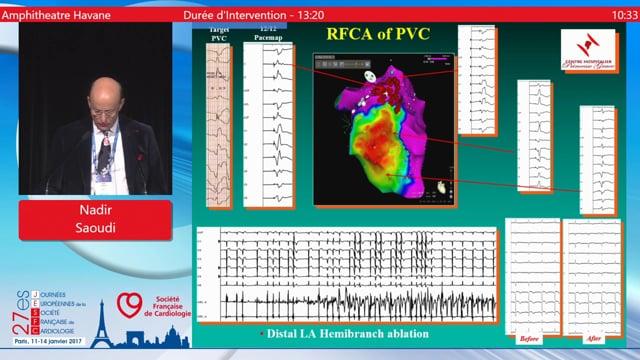Click the Eiffel Tower graphic

coord(101,324)
